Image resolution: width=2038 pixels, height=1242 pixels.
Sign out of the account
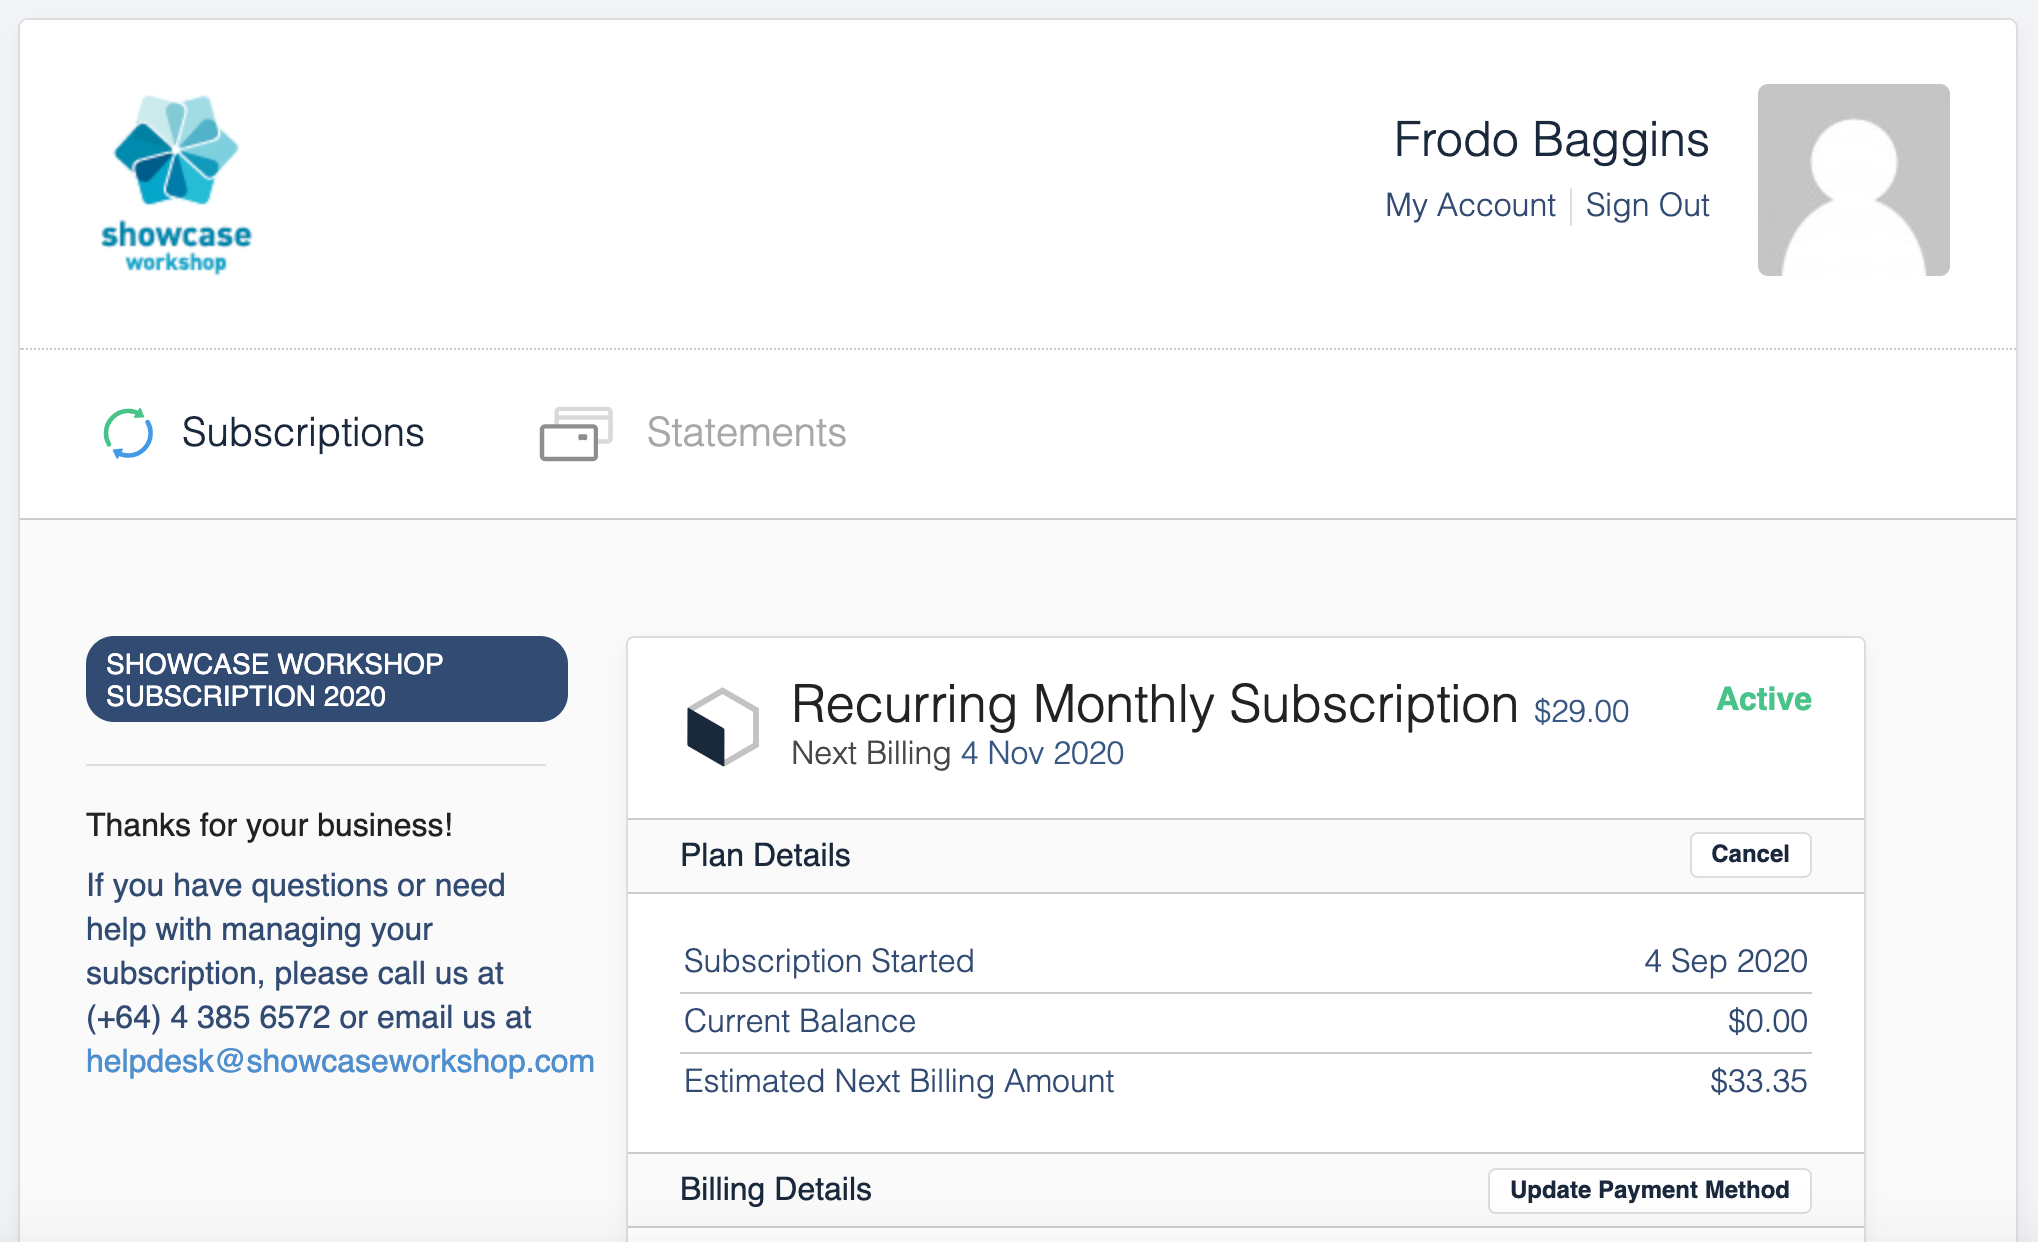point(1647,205)
